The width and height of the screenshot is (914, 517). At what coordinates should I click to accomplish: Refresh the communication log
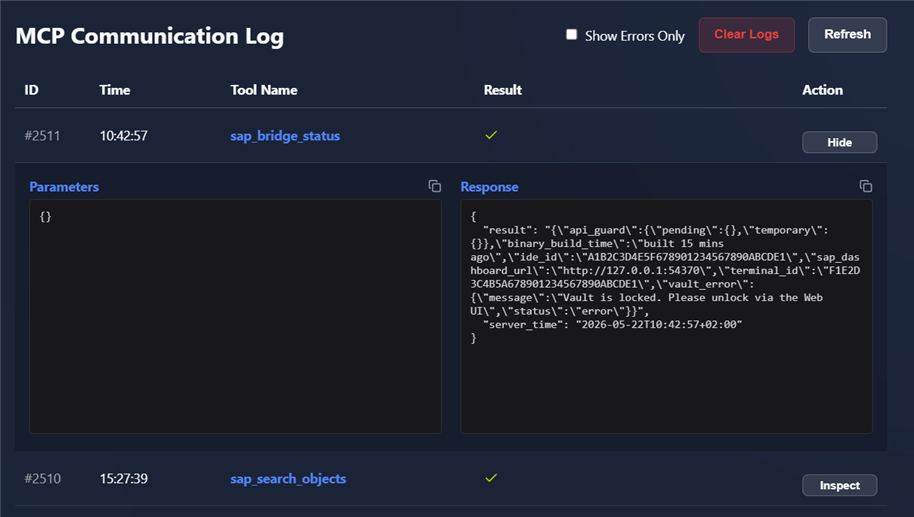tap(848, 35)
